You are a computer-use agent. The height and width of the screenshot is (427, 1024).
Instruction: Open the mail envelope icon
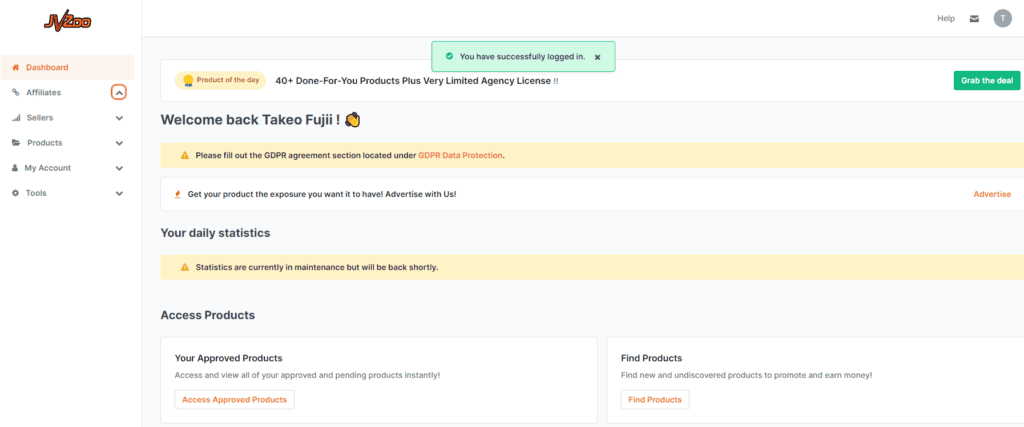tap(974, 19)
